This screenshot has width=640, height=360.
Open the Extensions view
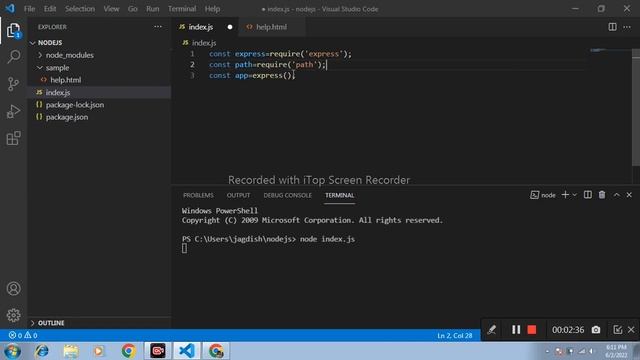13,138
